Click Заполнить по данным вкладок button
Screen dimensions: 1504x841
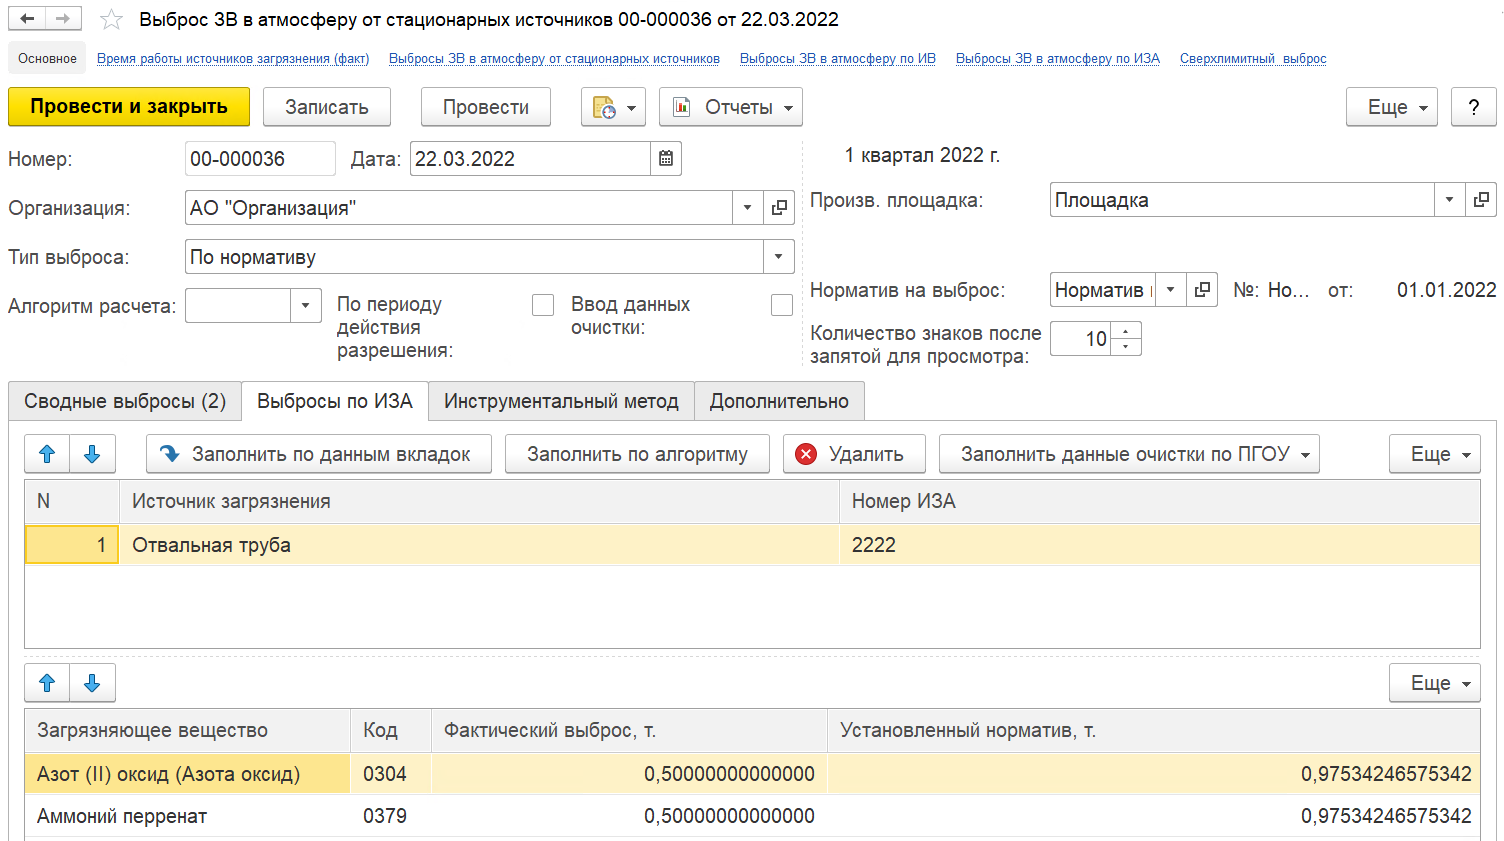pyautogui.click(x=319, y=454)
